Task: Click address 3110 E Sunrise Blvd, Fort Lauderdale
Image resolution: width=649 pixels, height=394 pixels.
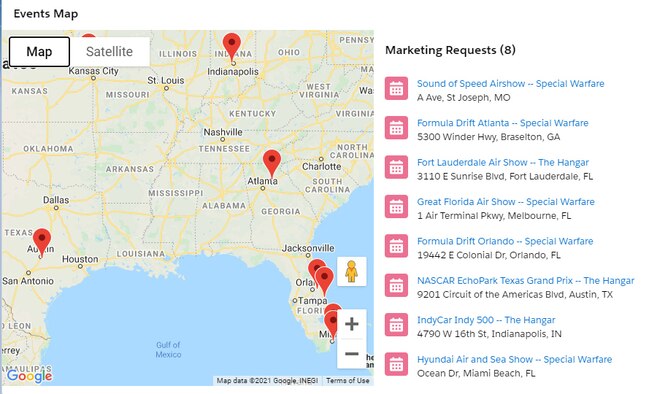Action: (x=505, y=176)
